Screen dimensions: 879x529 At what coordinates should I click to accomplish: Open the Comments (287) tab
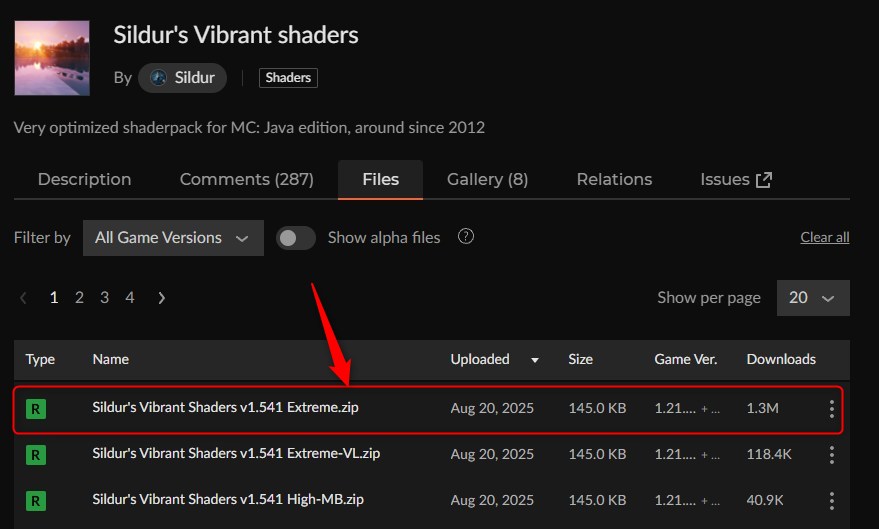tap(247, 179)
